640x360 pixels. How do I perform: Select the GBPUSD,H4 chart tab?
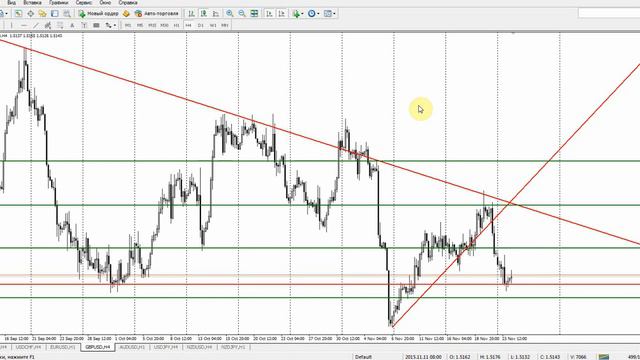98,347
